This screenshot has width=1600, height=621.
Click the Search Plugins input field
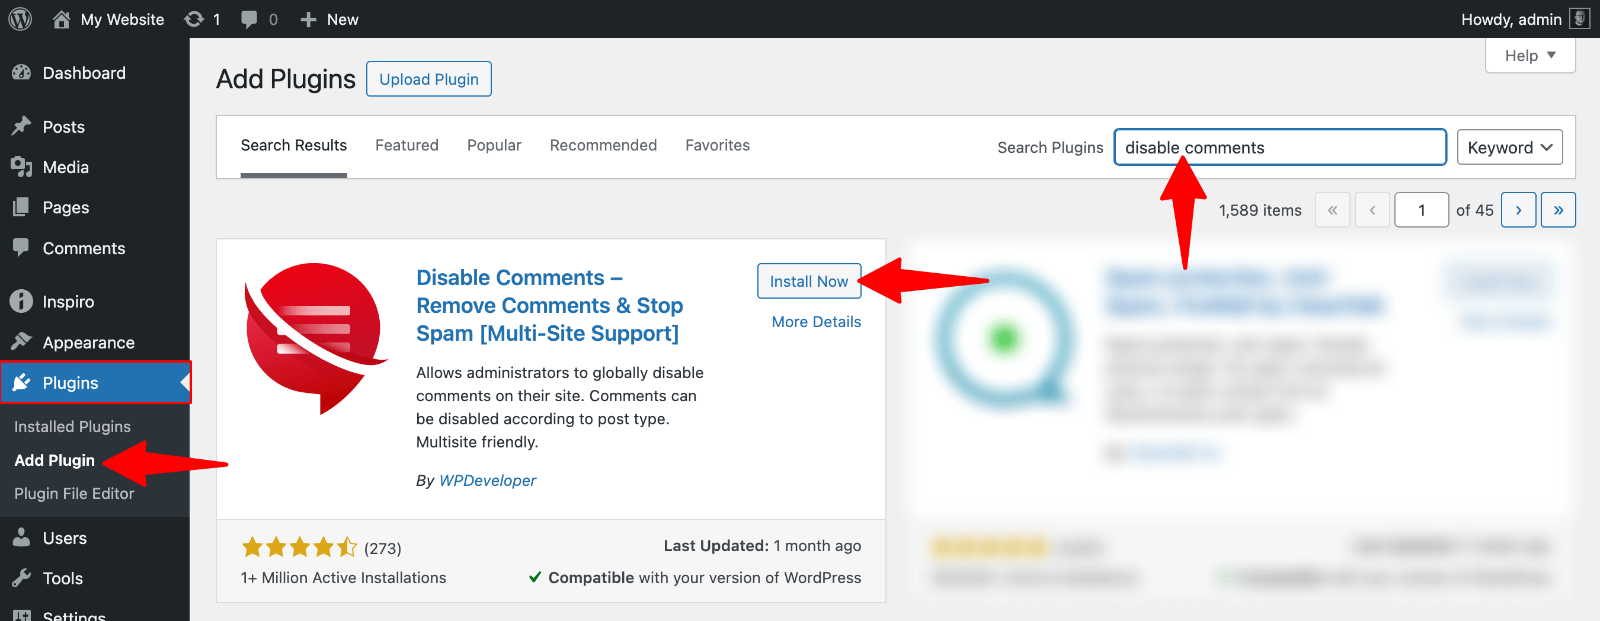point(1280,147)
